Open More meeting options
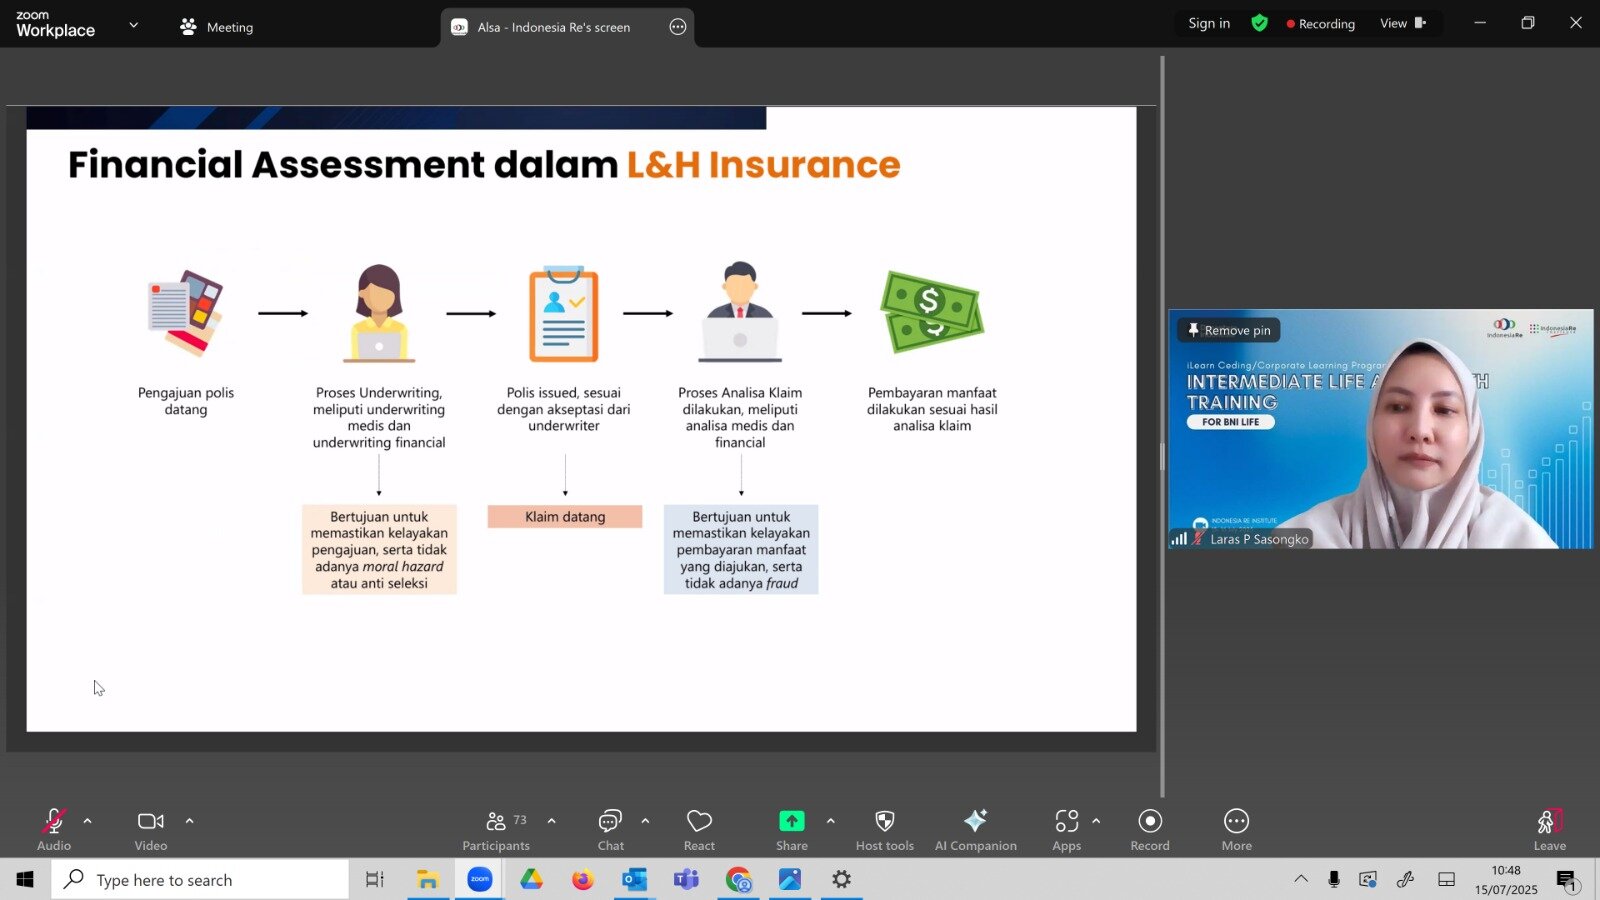 pos(1236,829)
